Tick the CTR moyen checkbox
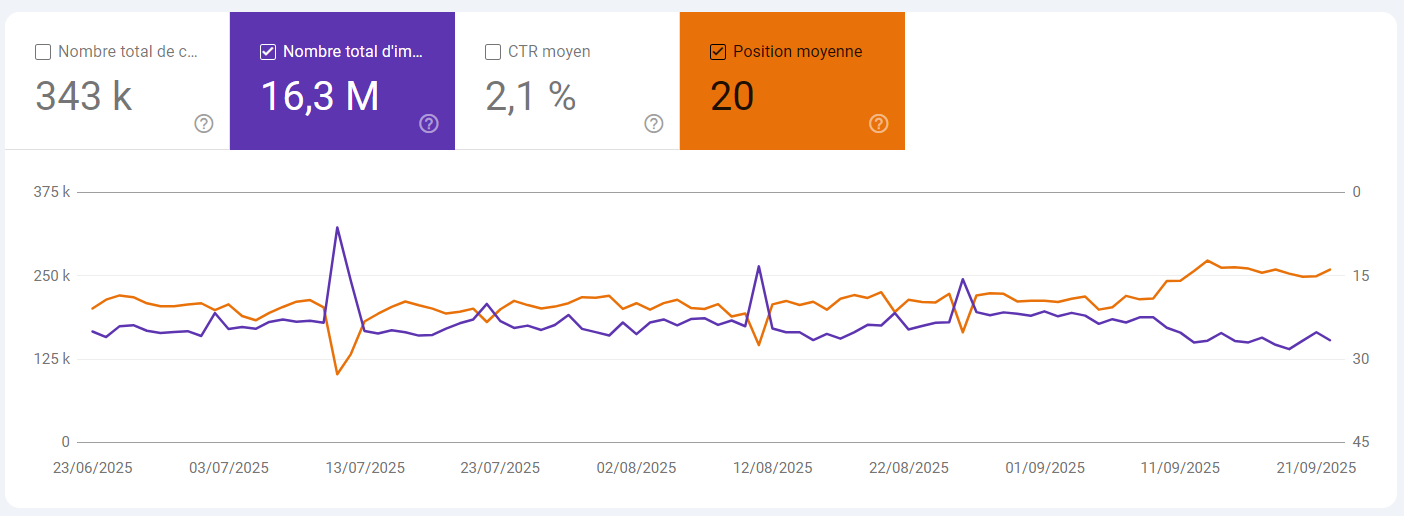The image size is (1404, 516). pos(493,52)
